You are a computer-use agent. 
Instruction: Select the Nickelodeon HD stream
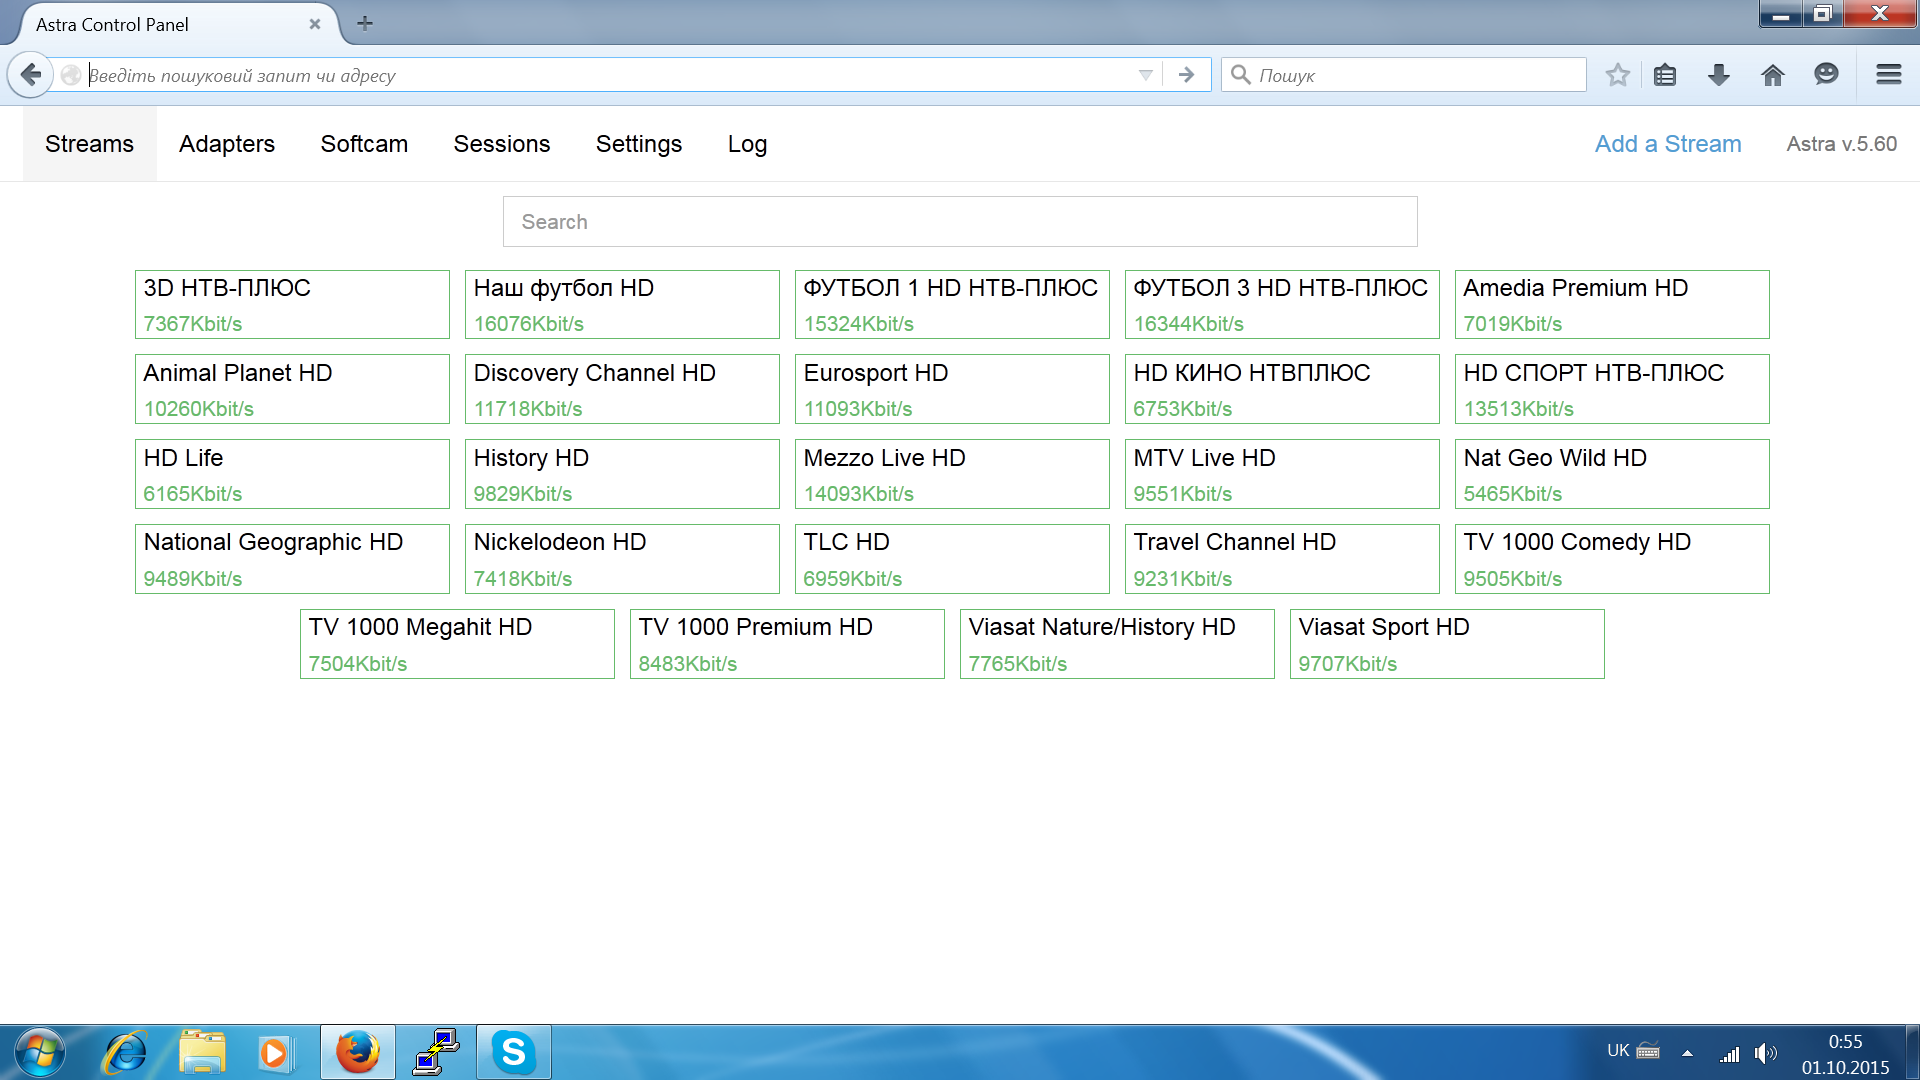coord(622,559)
